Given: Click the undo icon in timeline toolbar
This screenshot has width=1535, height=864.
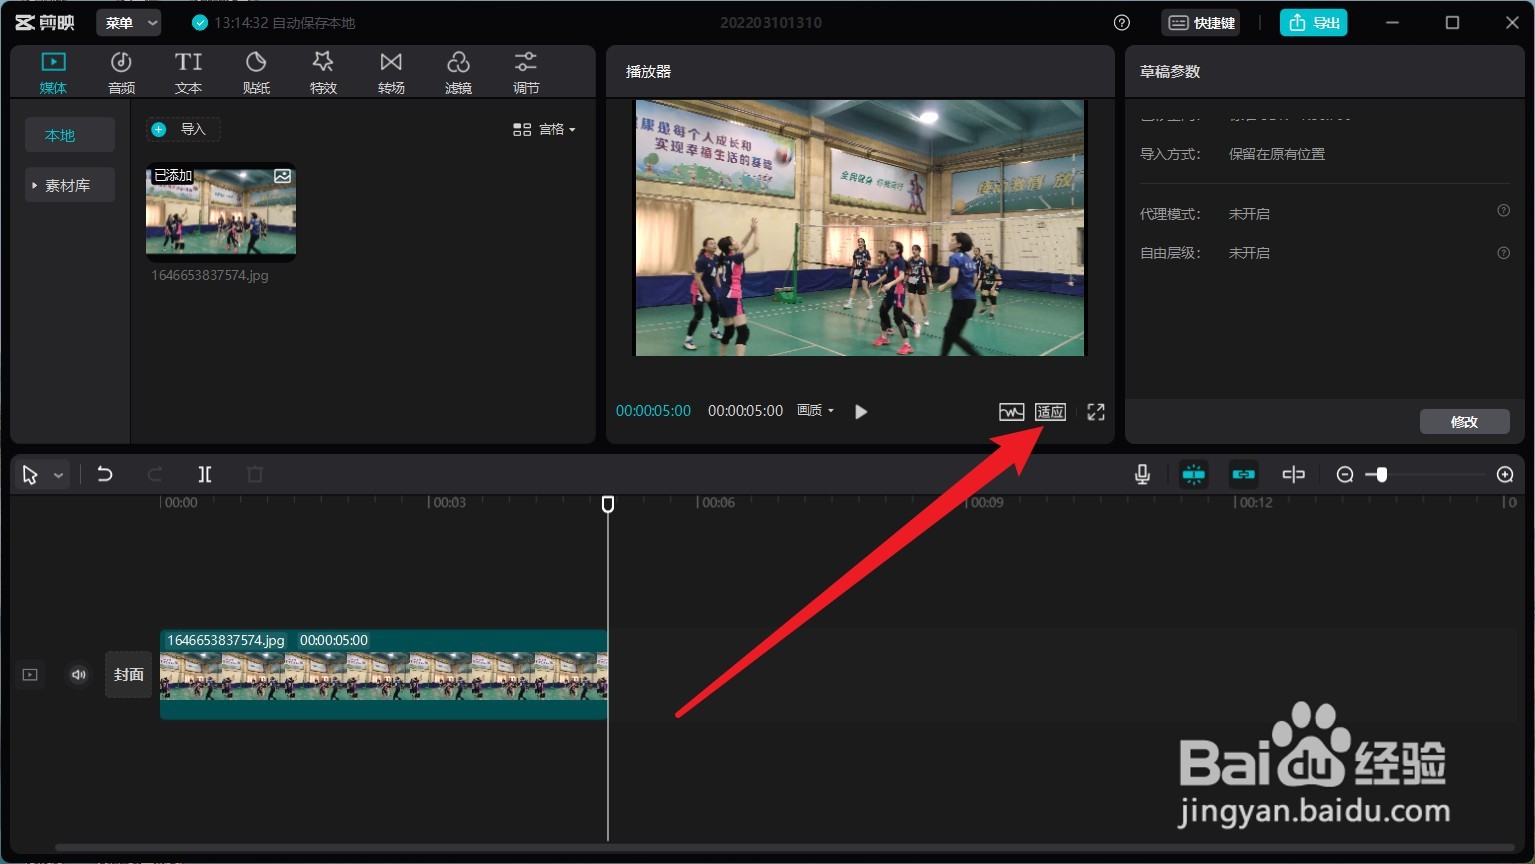Looking at the screenshot, I should (104, 474).
